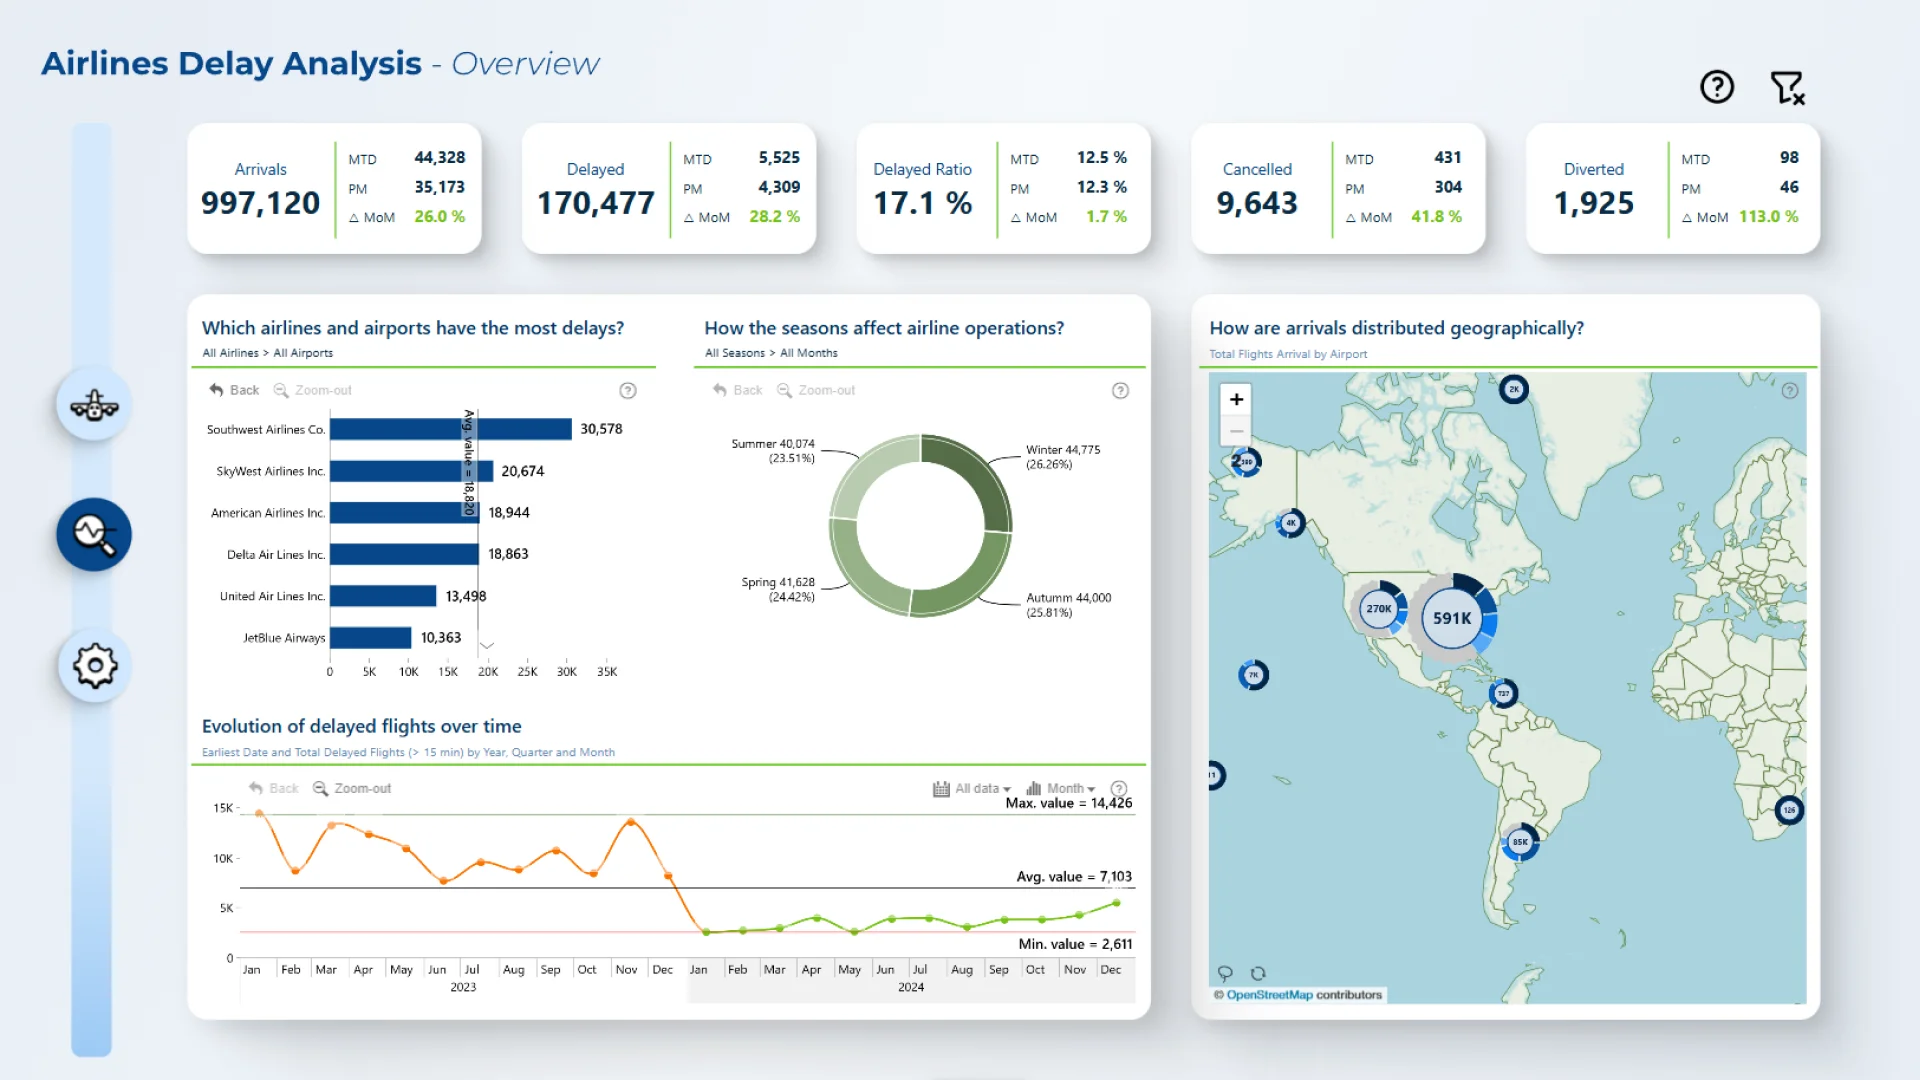Click the peak data point at Nov 2023
The image size is (1920, 1080).
click(x=631, y=822)
